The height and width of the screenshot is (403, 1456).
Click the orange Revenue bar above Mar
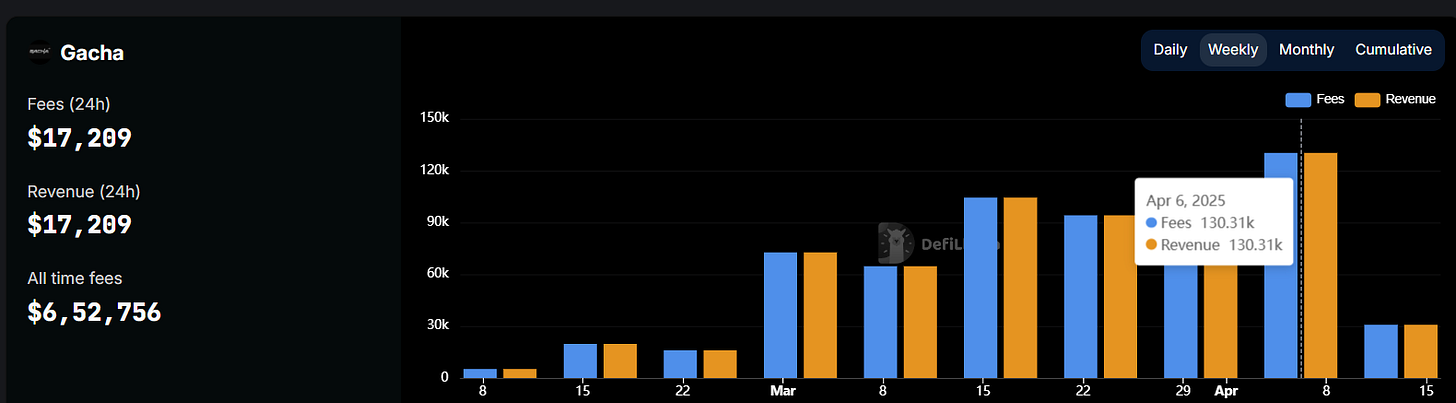coord(820,315)
